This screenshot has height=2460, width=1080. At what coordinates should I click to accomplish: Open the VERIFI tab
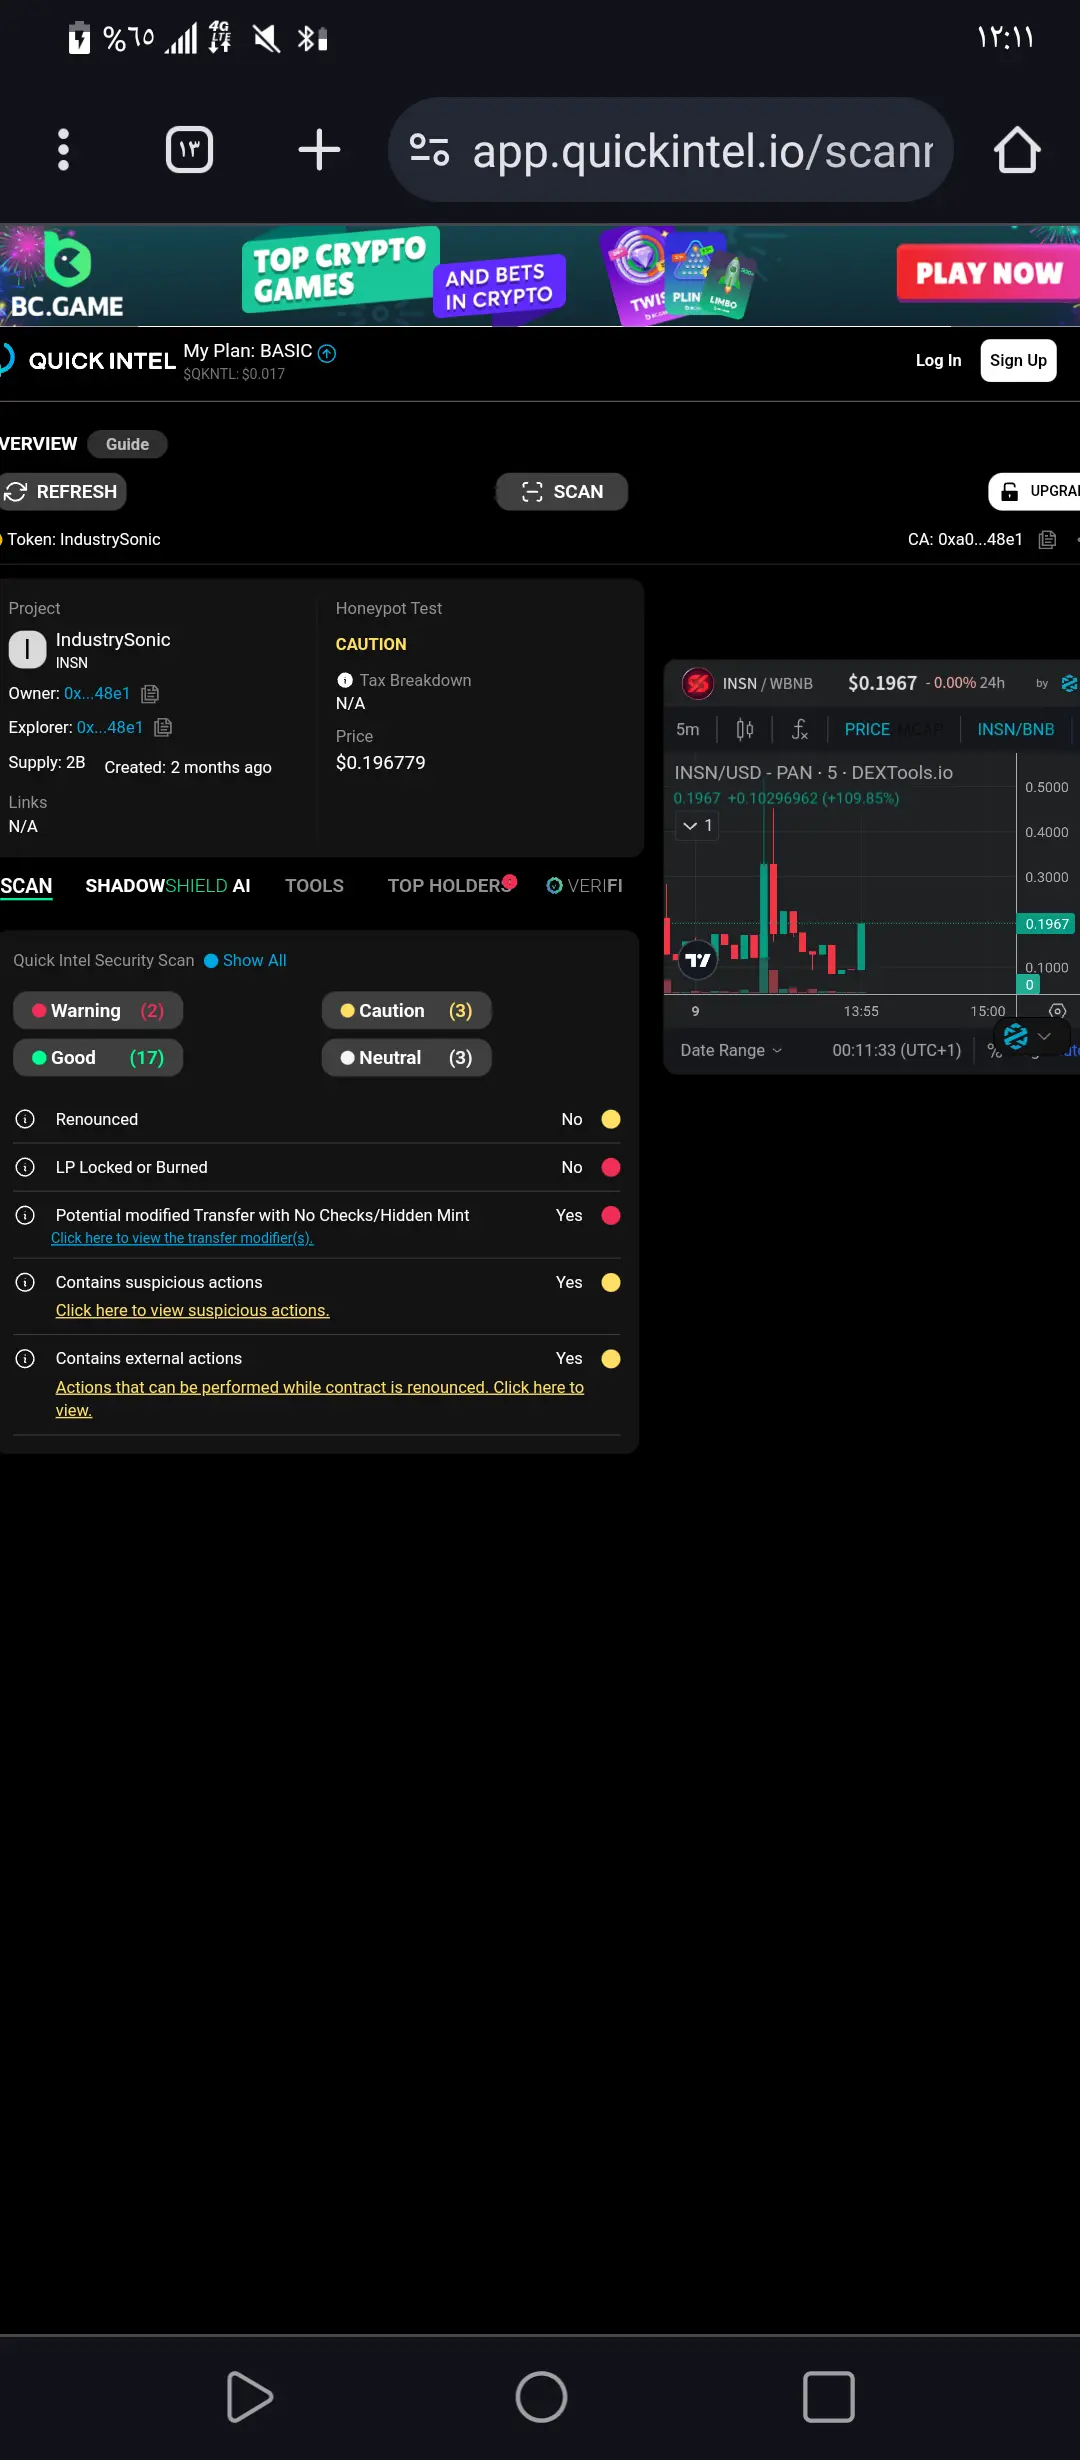584,886
